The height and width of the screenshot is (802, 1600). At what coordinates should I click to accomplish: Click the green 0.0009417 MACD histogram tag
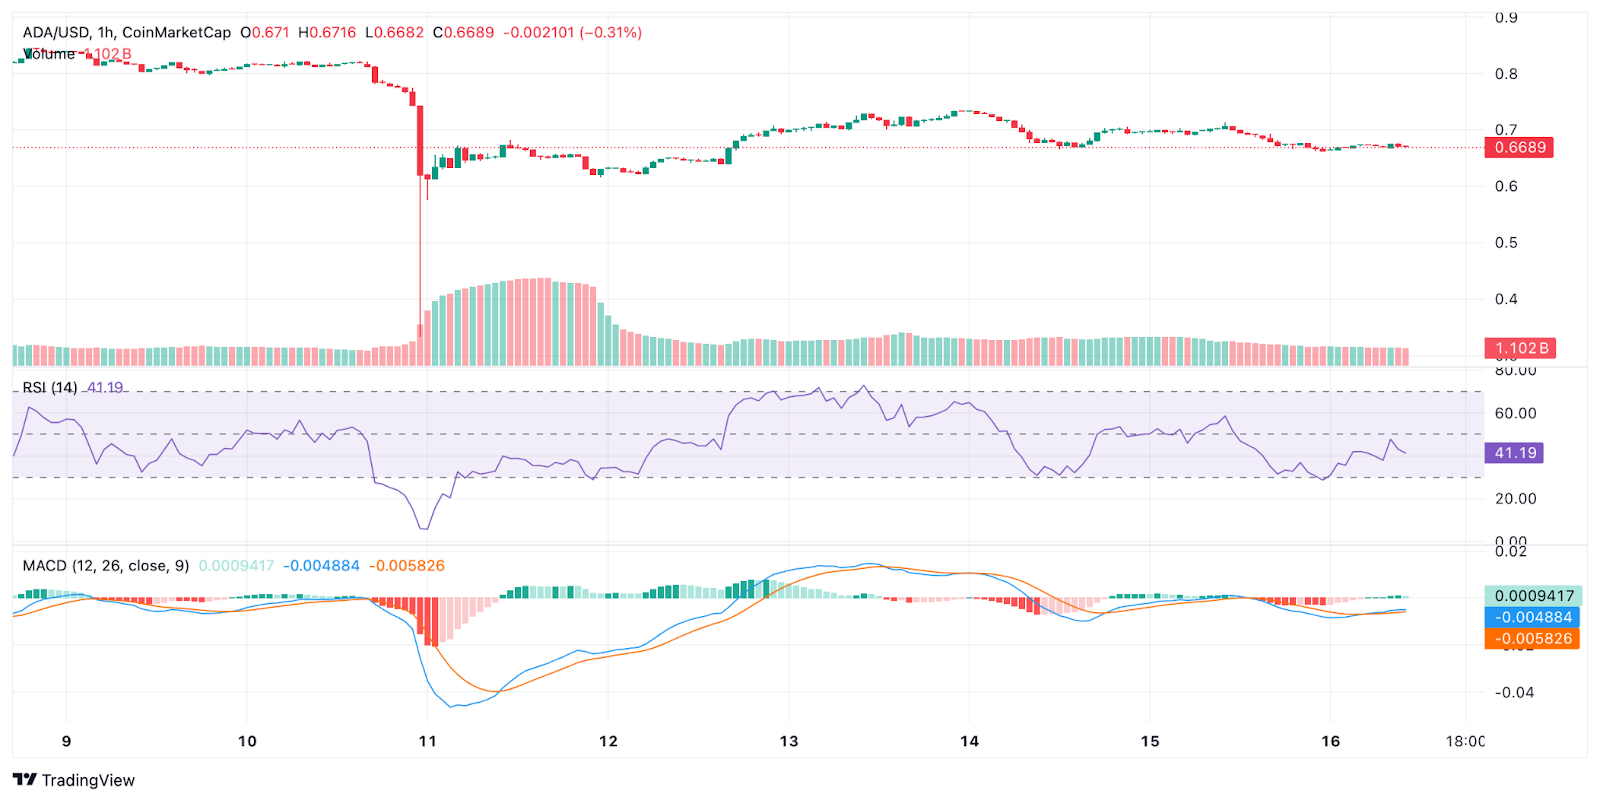pos(1533,596)
